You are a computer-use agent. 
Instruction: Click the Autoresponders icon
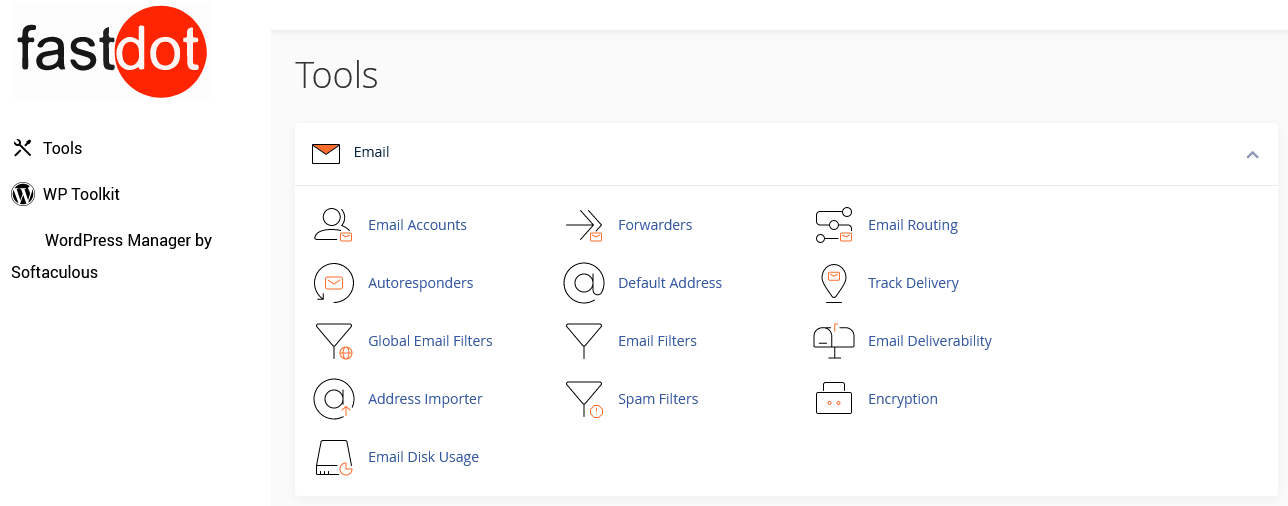333,283
